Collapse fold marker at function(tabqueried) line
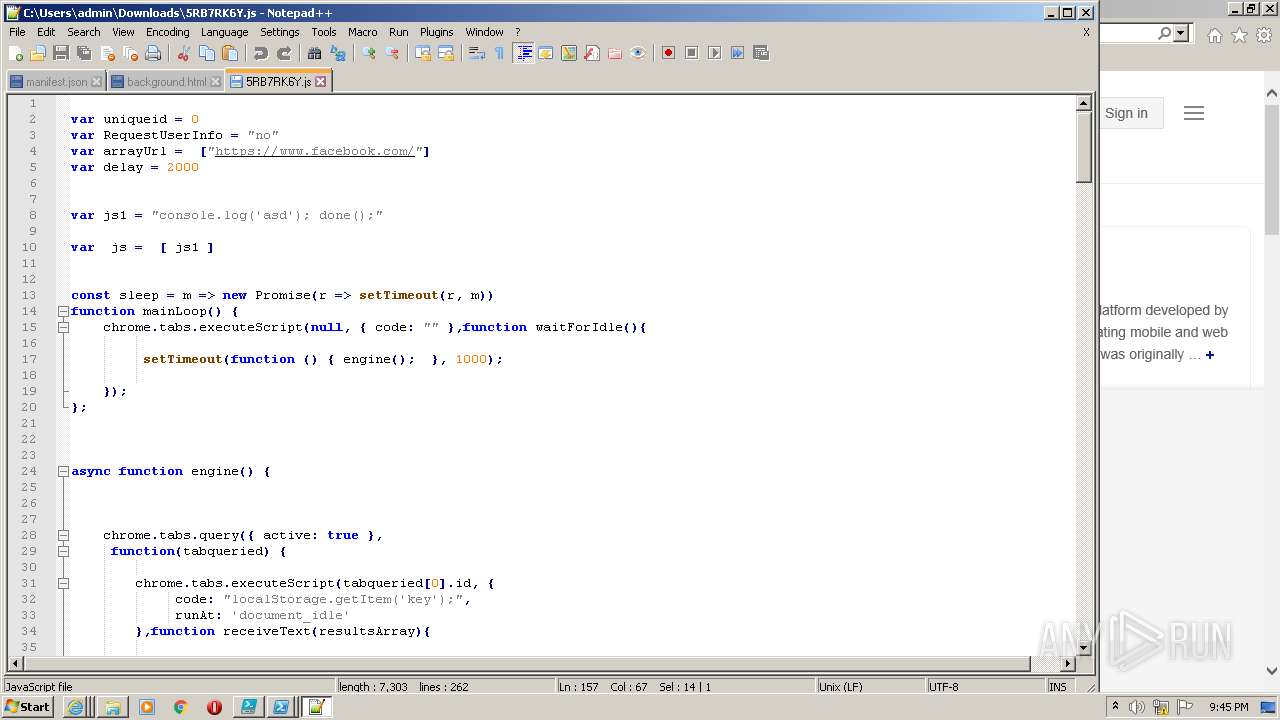Viewport: 1280px width, 720px height. click(63, 551)
